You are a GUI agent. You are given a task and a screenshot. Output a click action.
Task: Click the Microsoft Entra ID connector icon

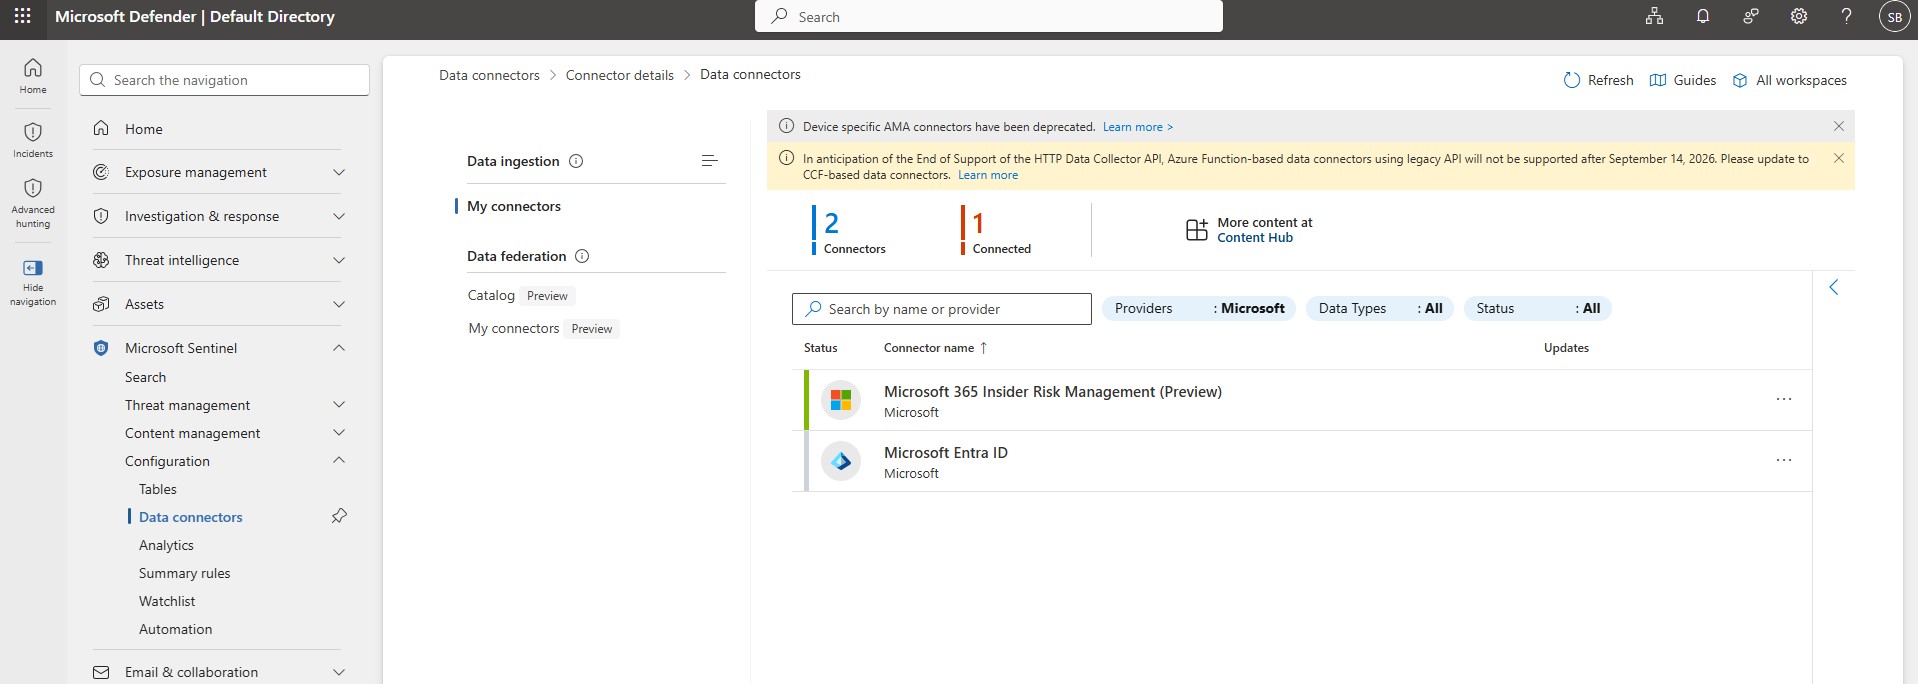click(x=841, y=461)
